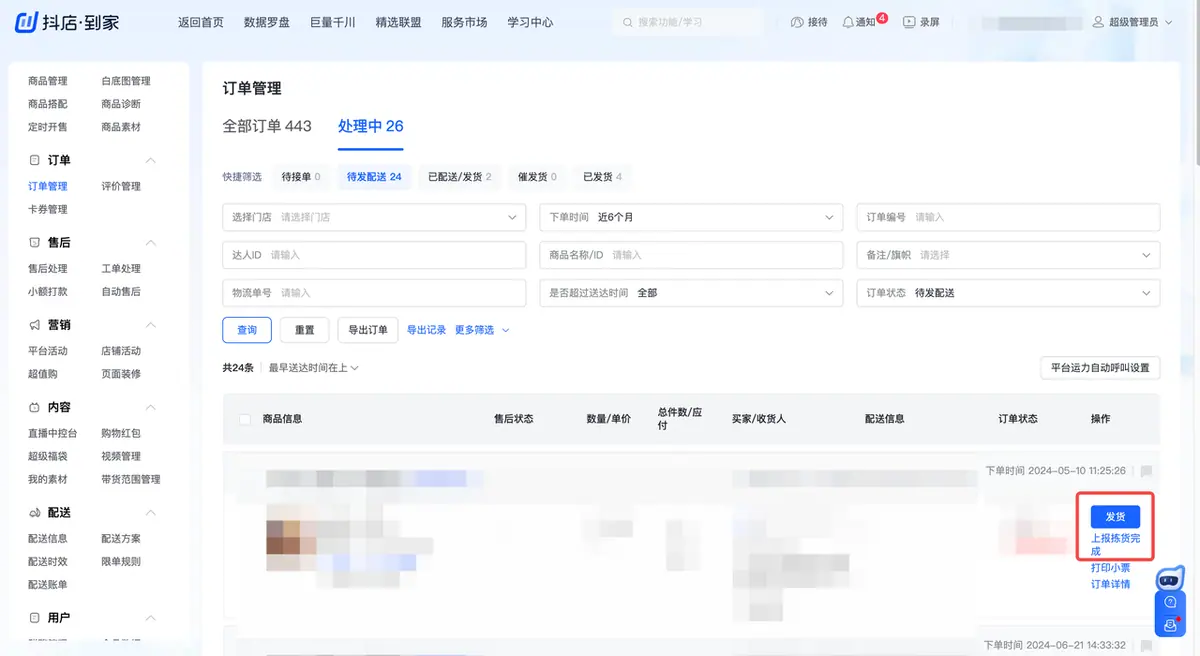Open 数据罗盘 in top menu
The height and width of the screenshot is (656, 1200).
click(267, 22)
